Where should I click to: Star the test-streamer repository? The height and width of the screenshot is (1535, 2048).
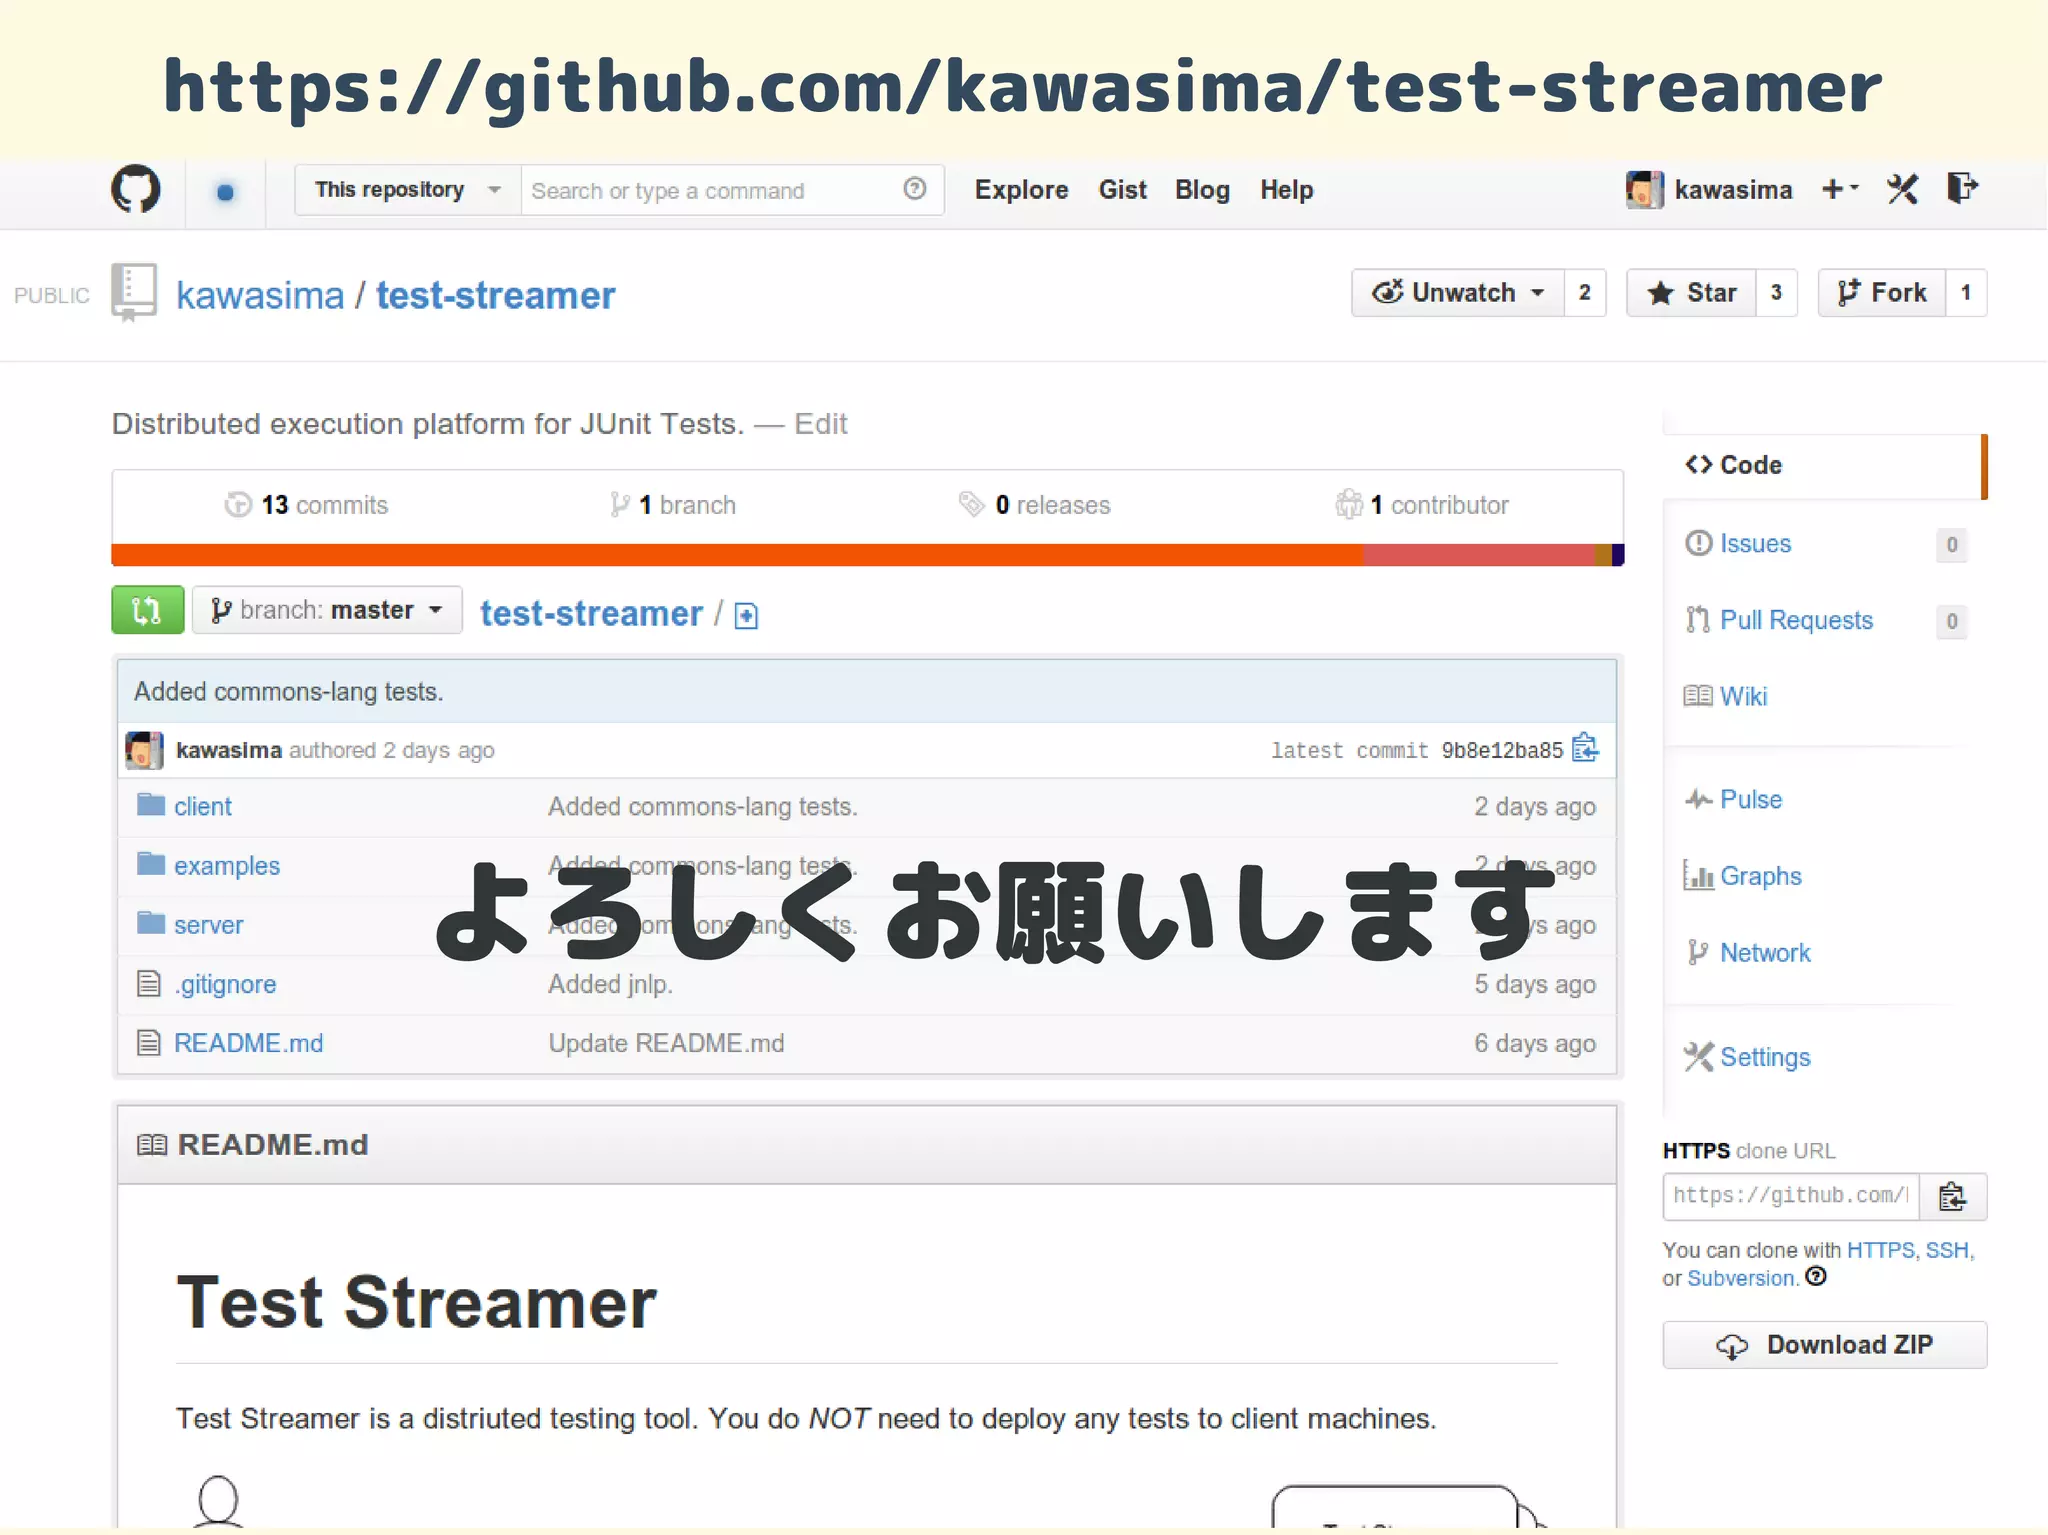coord(1691,293)
